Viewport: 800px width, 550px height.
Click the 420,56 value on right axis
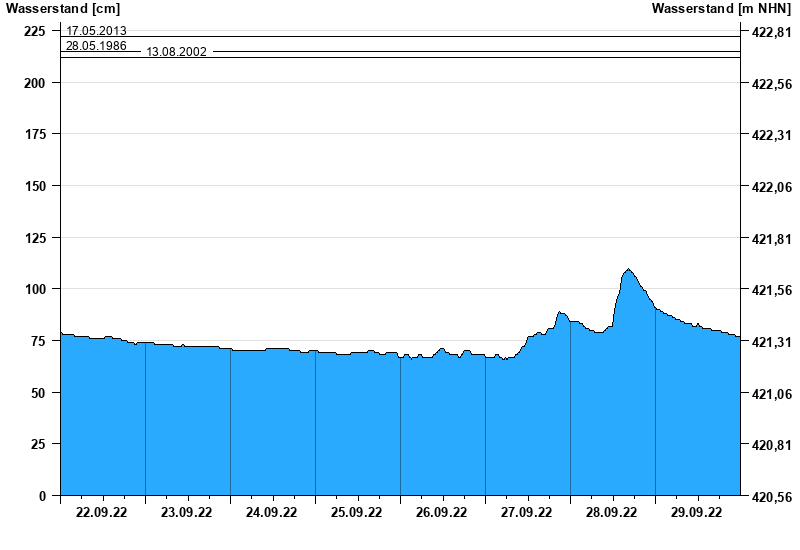point(770,497)
